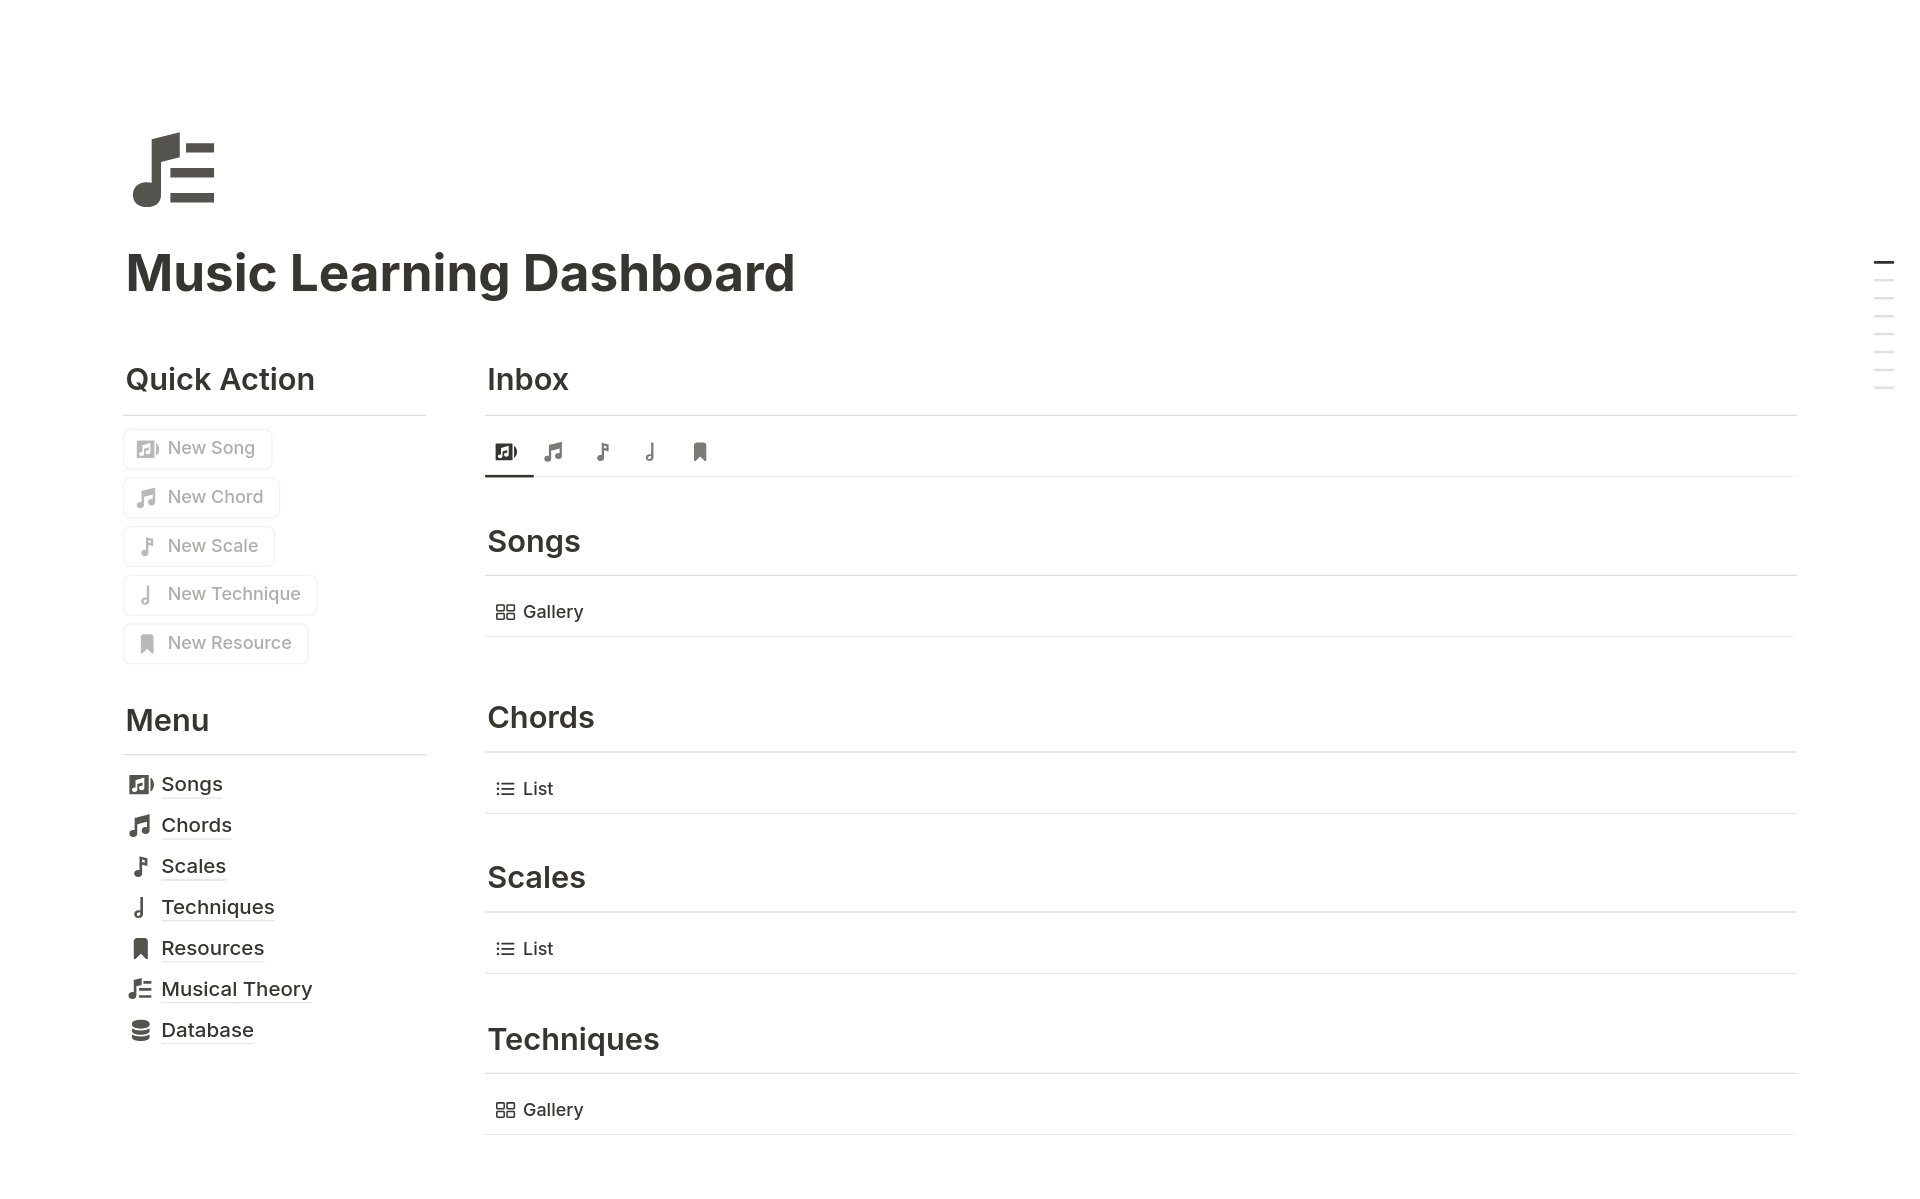This screenshot has height=1199, width=1920.
Task: Select the List view tab under Chords
Action: coord(525,789)
